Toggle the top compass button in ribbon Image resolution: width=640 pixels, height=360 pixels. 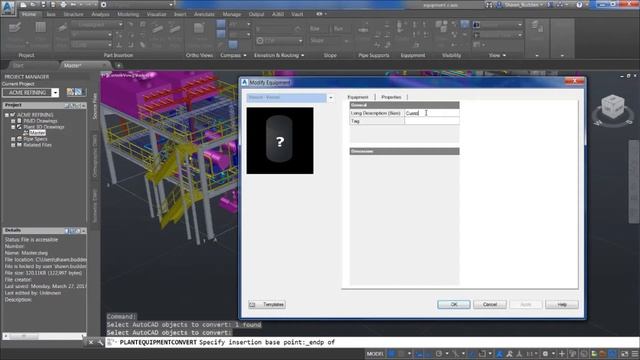(x=221, y=24)
